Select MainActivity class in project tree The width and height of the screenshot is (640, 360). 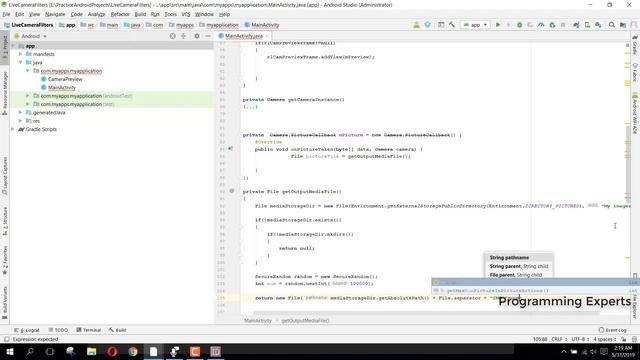[x=62, y=87]
